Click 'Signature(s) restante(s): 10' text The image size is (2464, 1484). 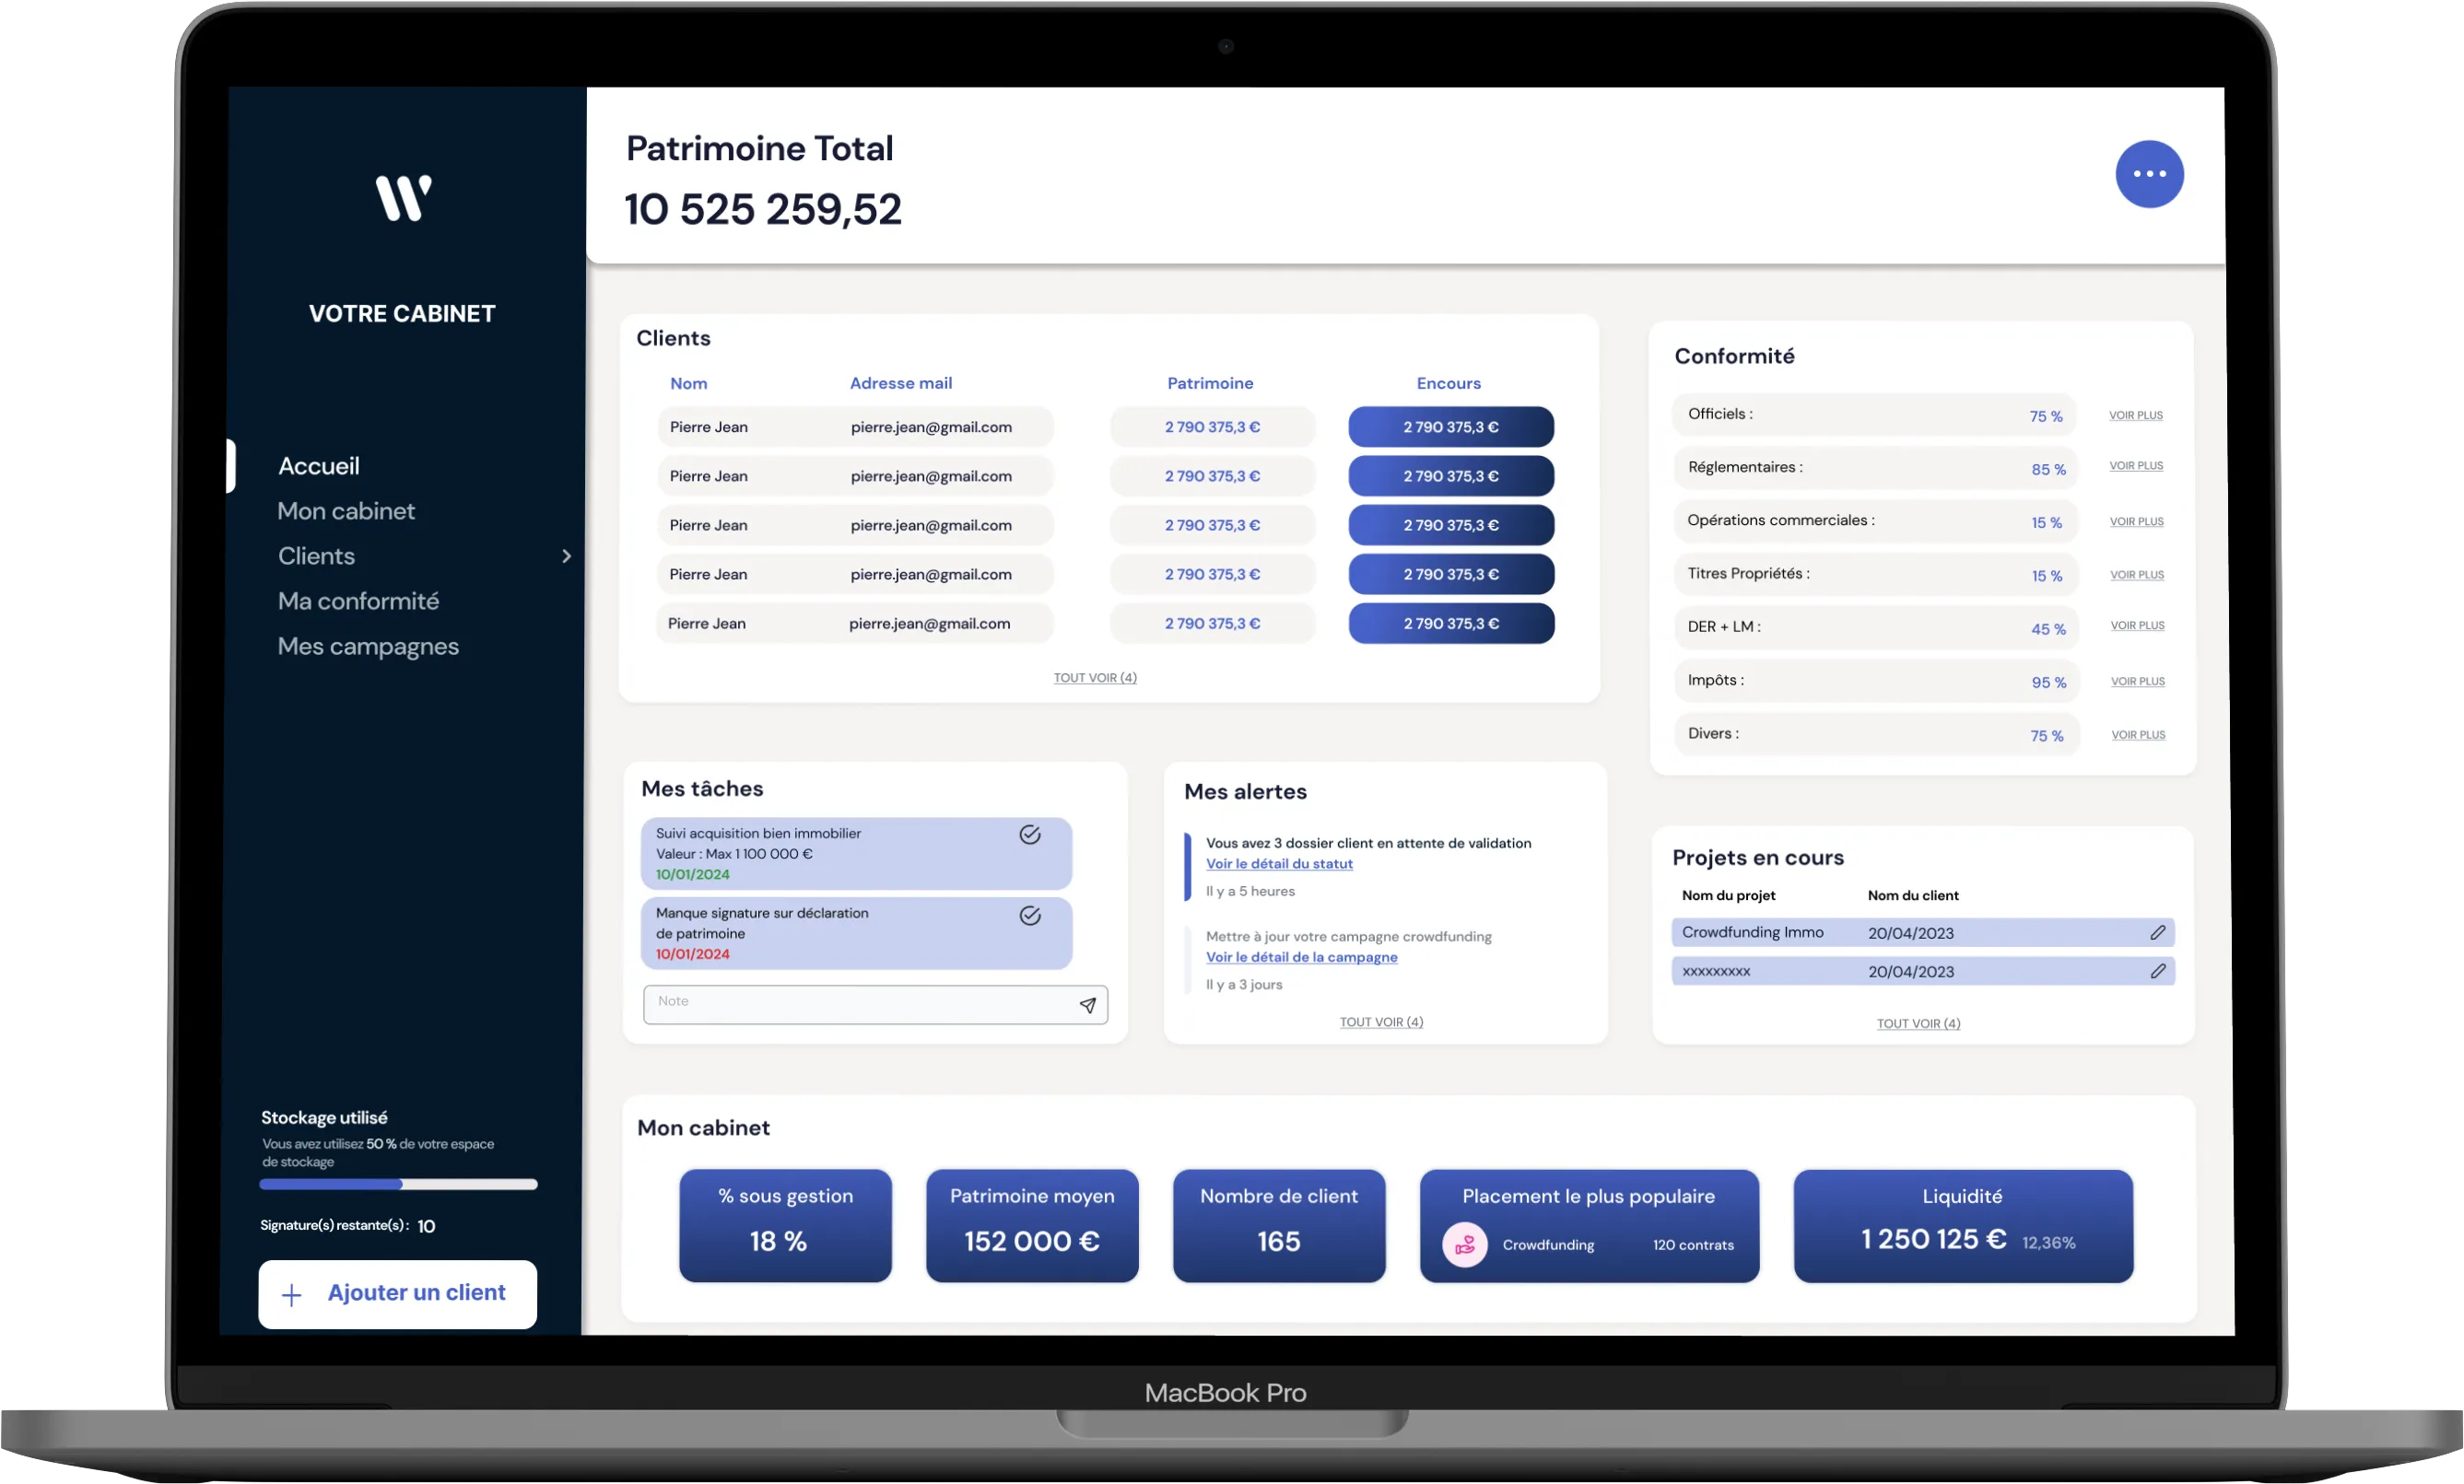click(x=347, y=1226)
